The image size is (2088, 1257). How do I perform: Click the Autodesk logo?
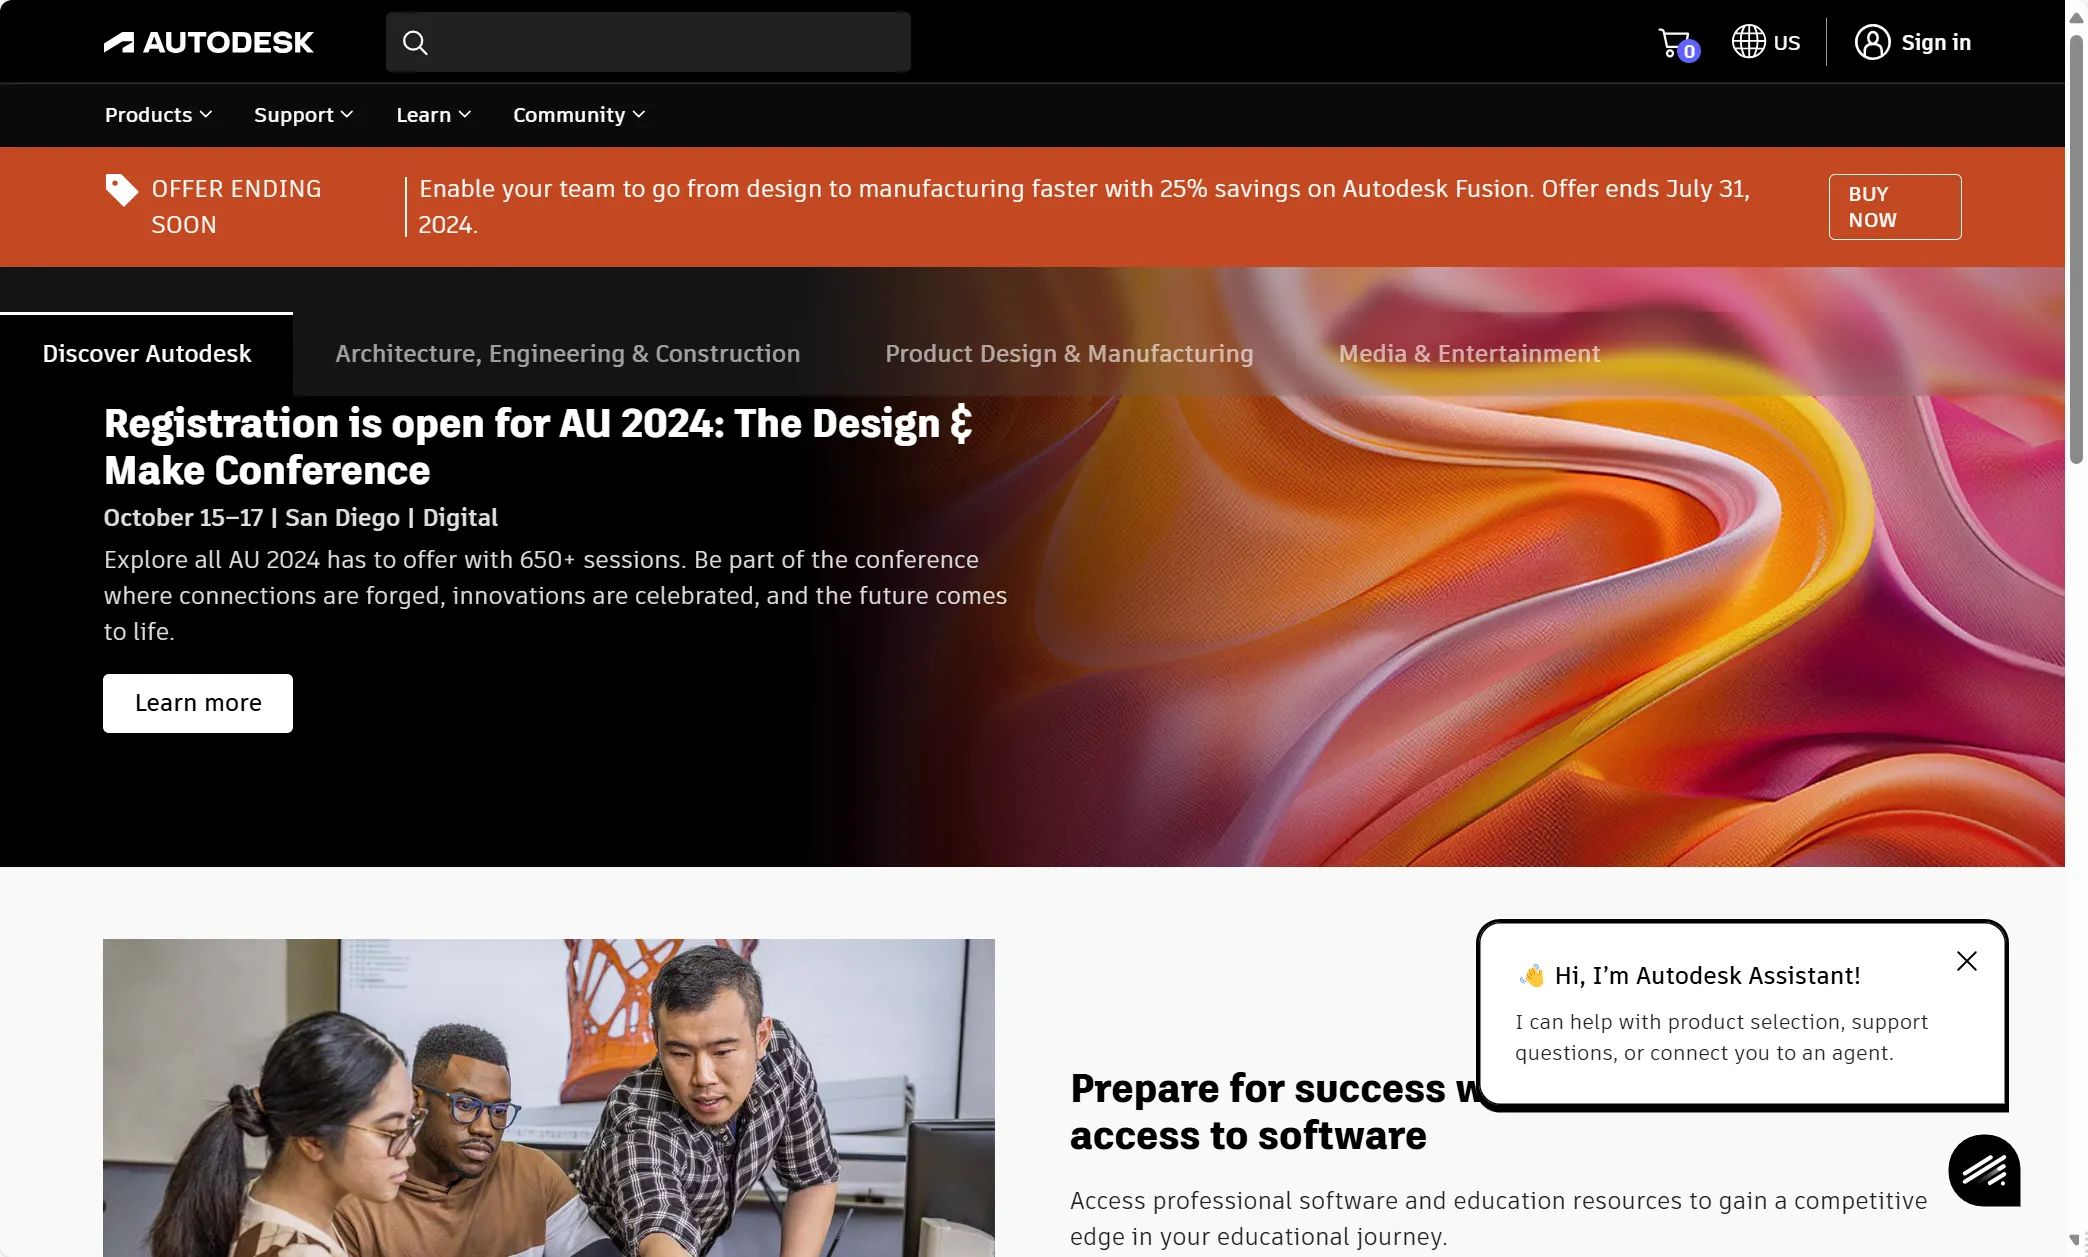(208, 42)
